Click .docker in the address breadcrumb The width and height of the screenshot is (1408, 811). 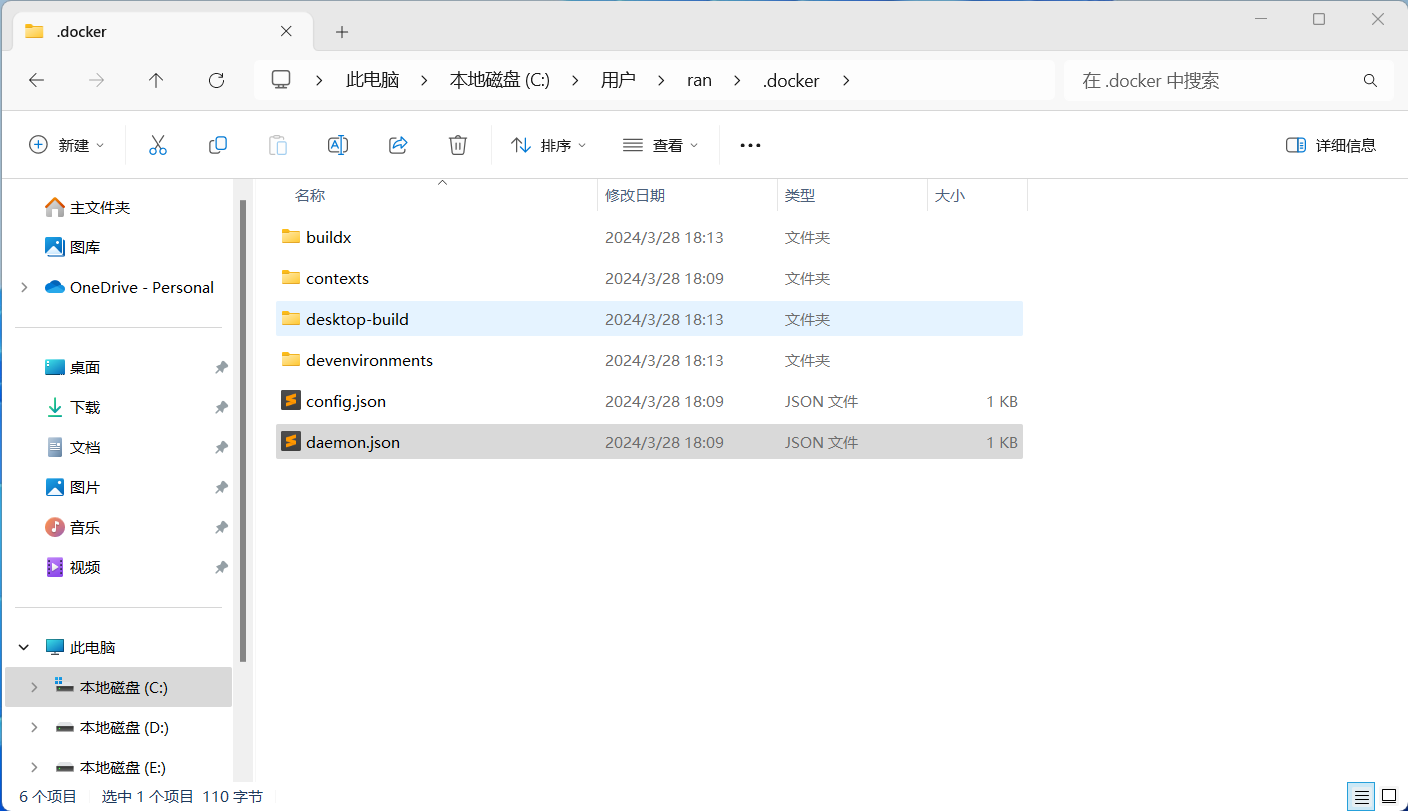point(791,80)
